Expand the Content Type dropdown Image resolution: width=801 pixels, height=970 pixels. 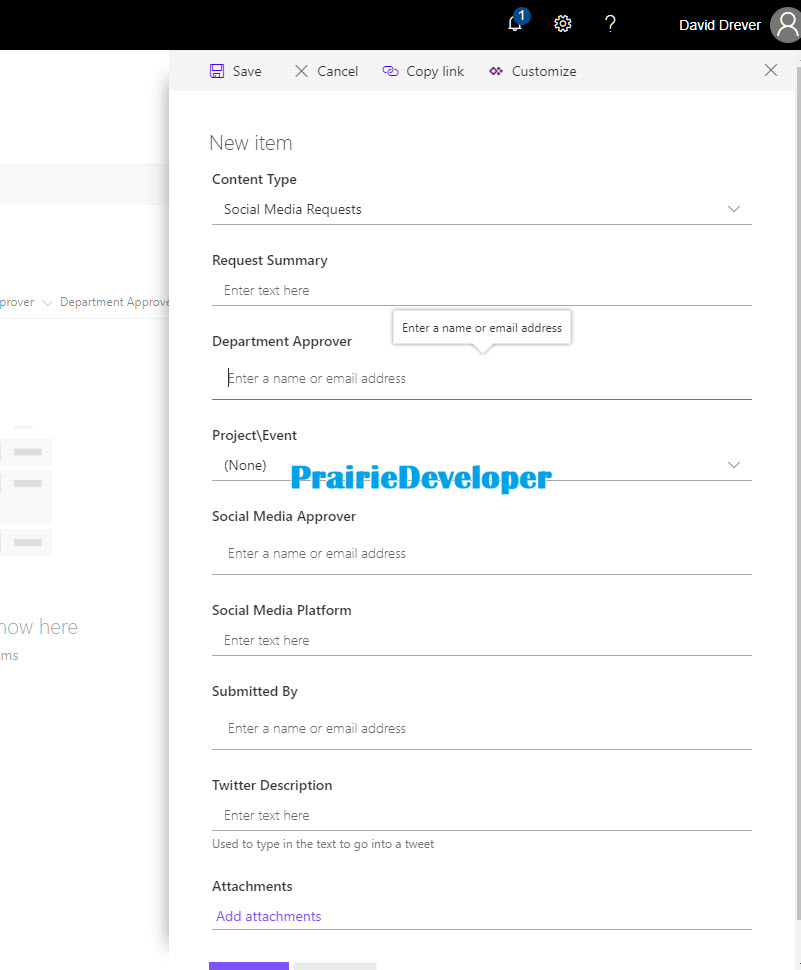click(482, 209)
